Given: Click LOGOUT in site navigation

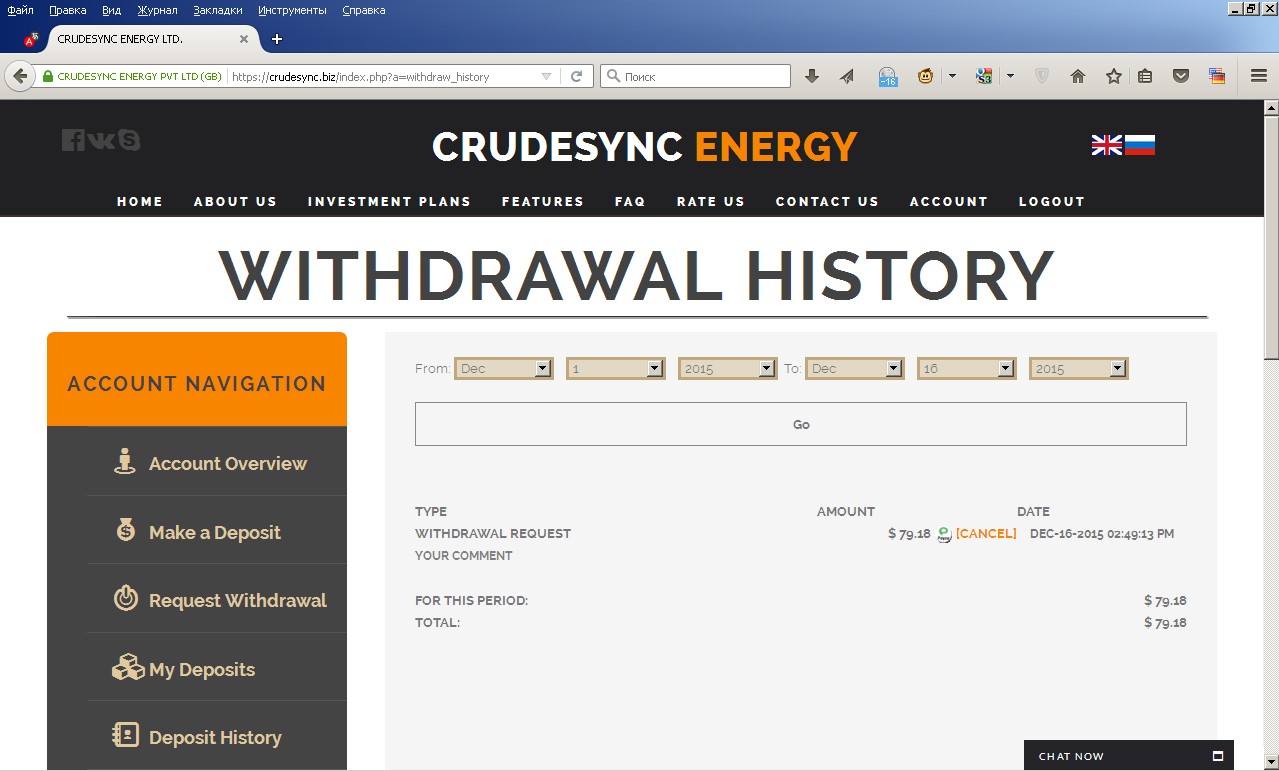Looking at the screenshot, I should click(1052, 201).
